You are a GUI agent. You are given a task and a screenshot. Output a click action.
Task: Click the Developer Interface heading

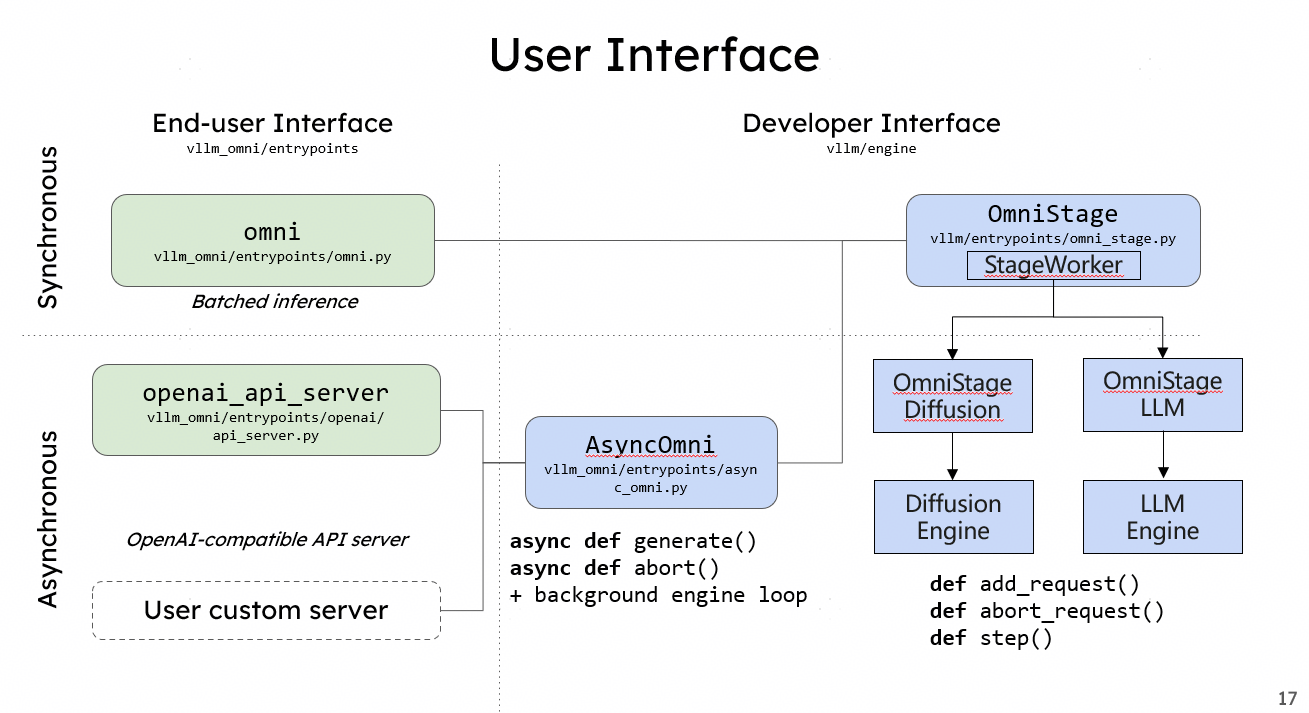871,123
